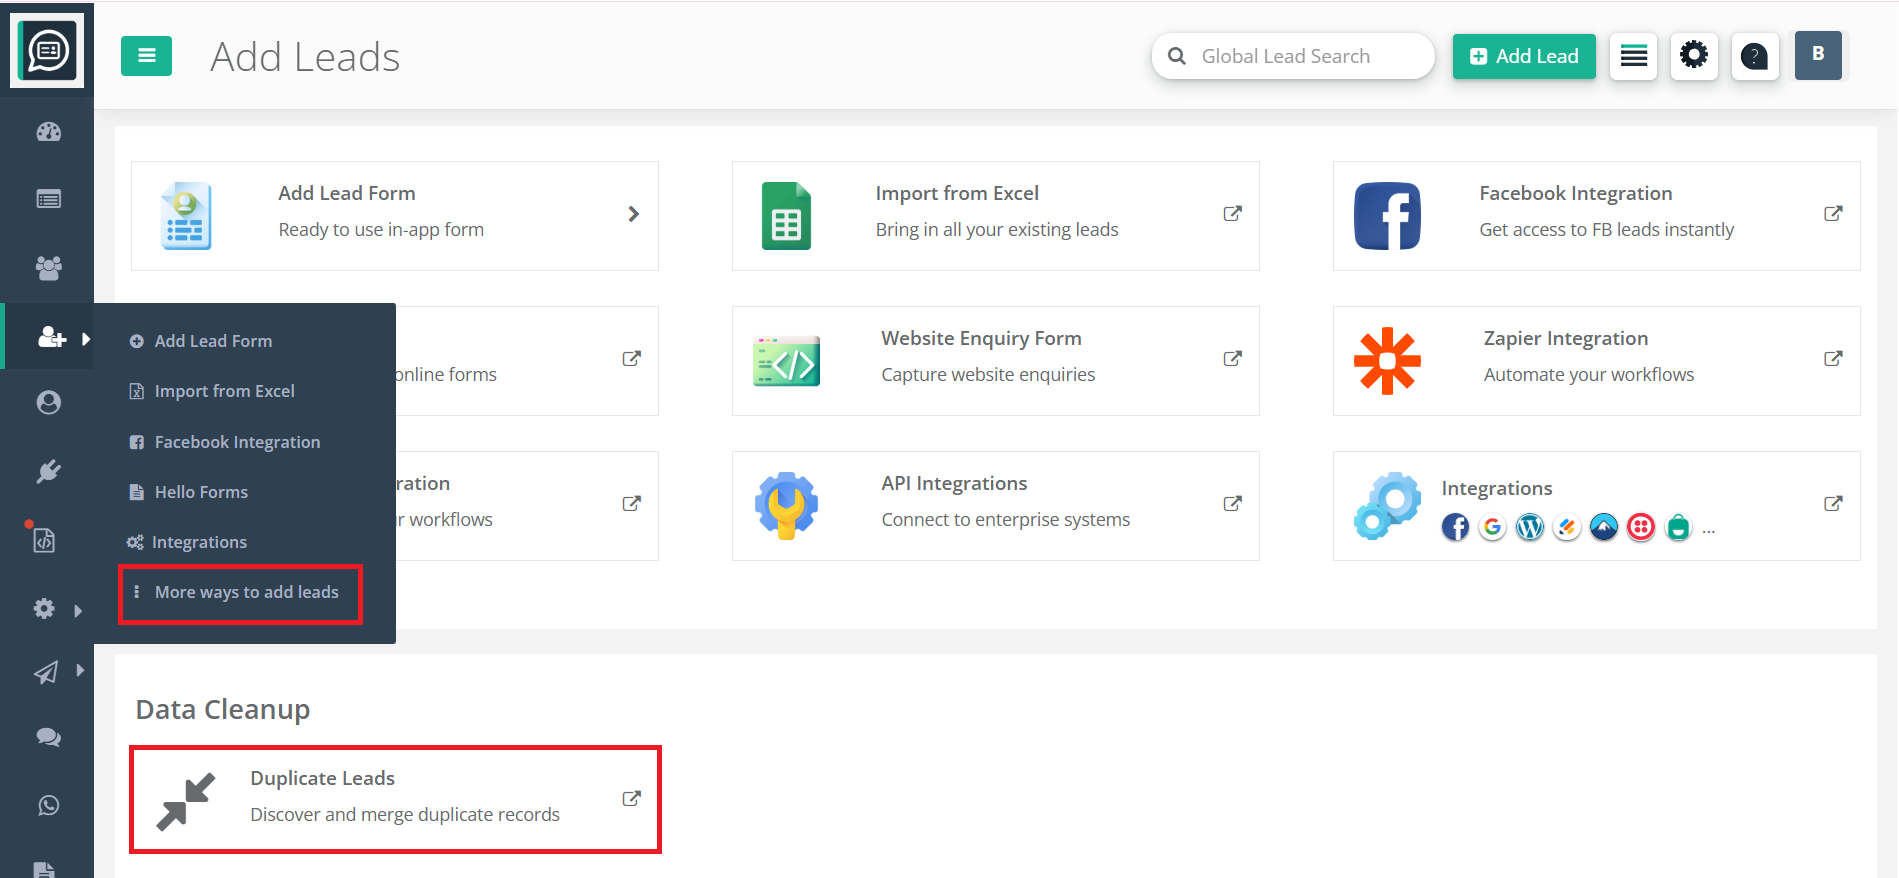1899x878 pixels.
Task: Click into Global Lead Search field
Action: coord(1293,56)
